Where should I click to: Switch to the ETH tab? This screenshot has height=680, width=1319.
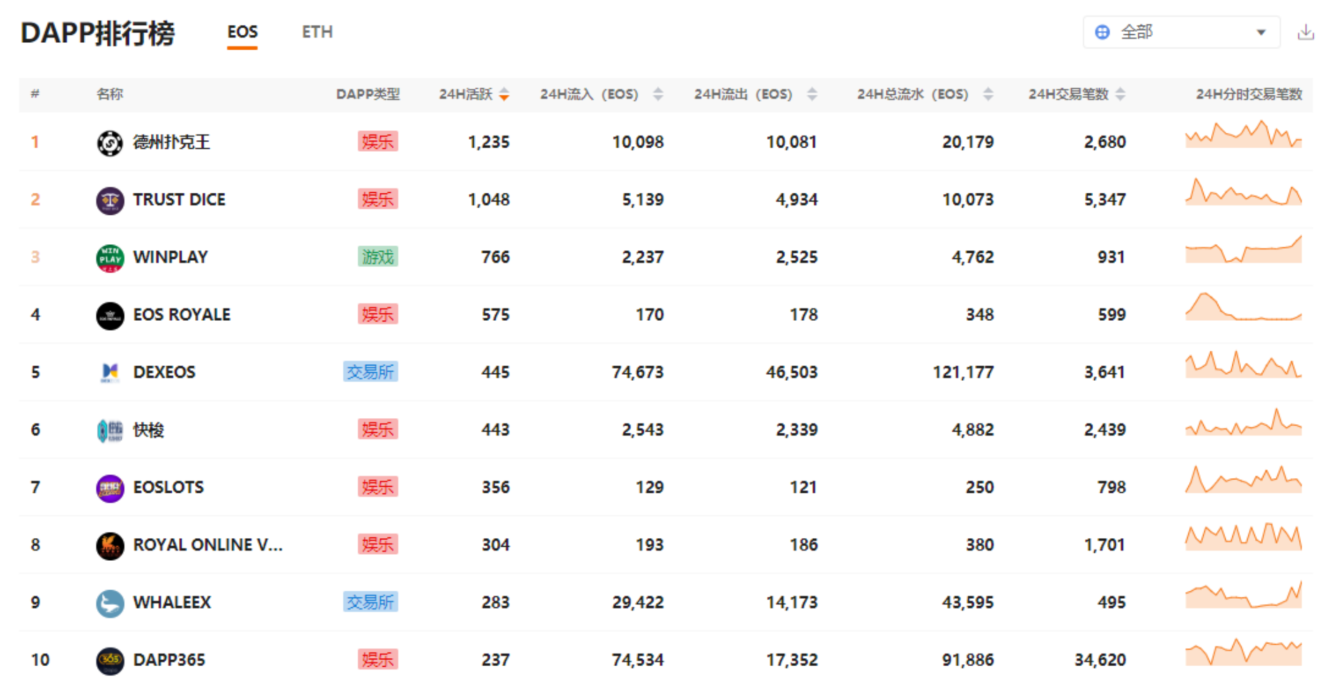coord(317,32)
